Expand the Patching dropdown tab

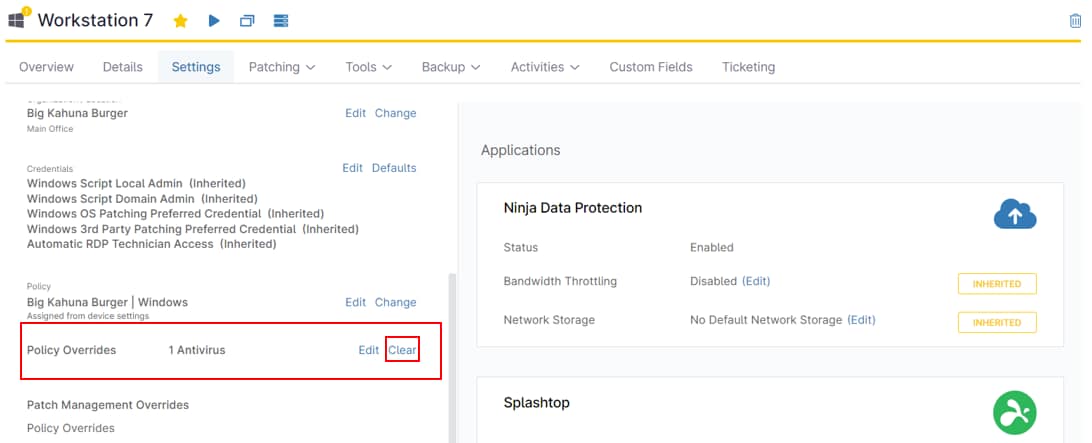tap(282, 67)
